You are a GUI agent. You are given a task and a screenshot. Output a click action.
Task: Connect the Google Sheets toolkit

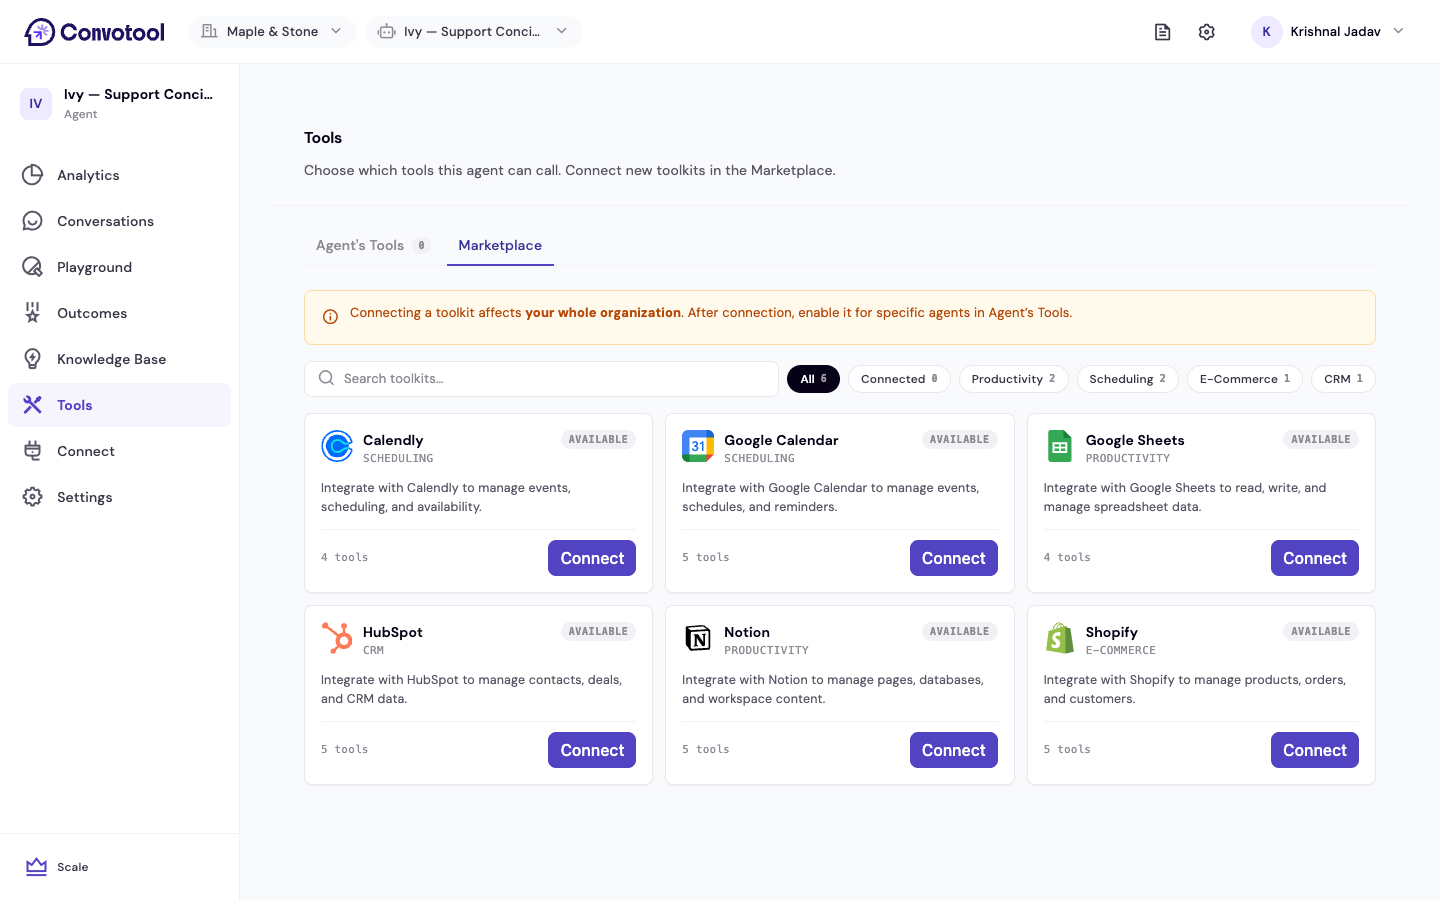(1315, 558)
